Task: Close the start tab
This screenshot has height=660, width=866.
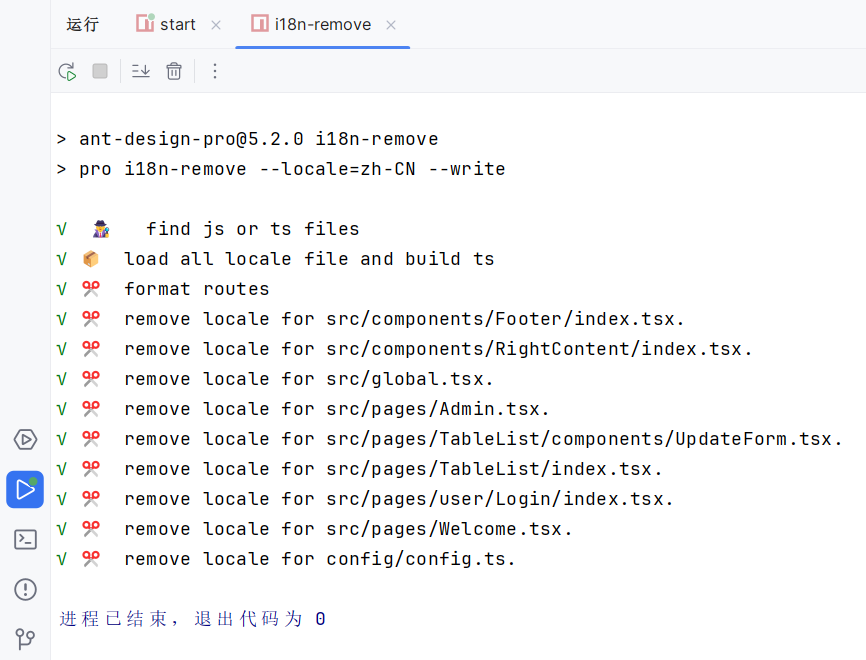Action: click(216, 25)
